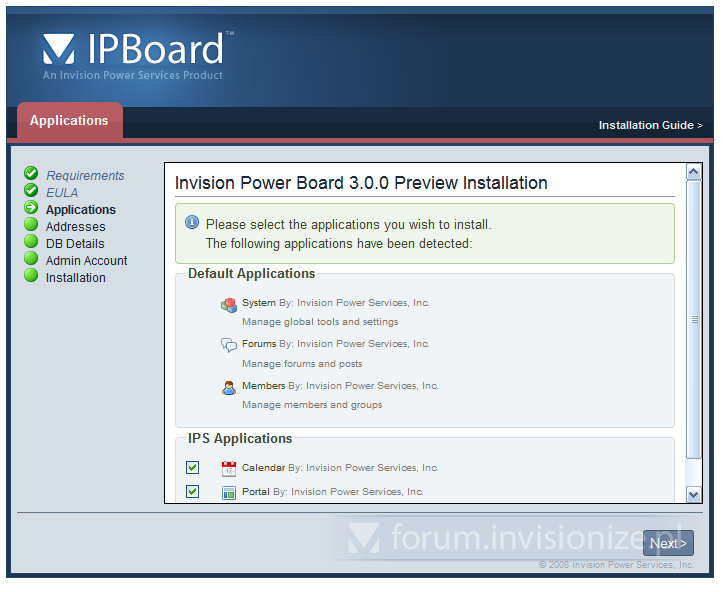Click the blue info icon in notice
Image resolution: width=727 pixels, height=592 pixels.
point(191,224)
